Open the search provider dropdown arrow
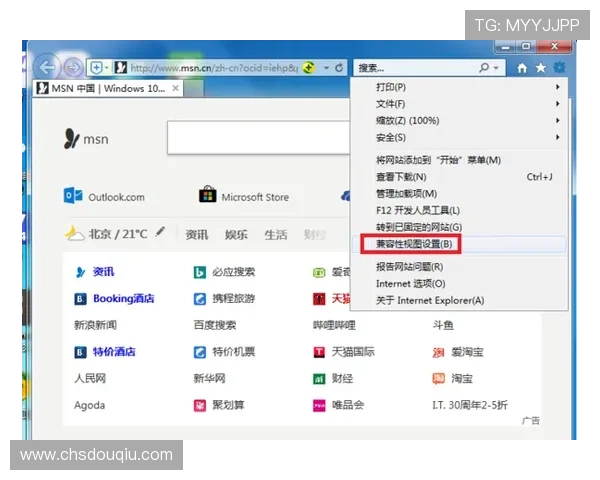Viewport: 600px width, 480px height. pyautogui.click(x=496, y=68)
